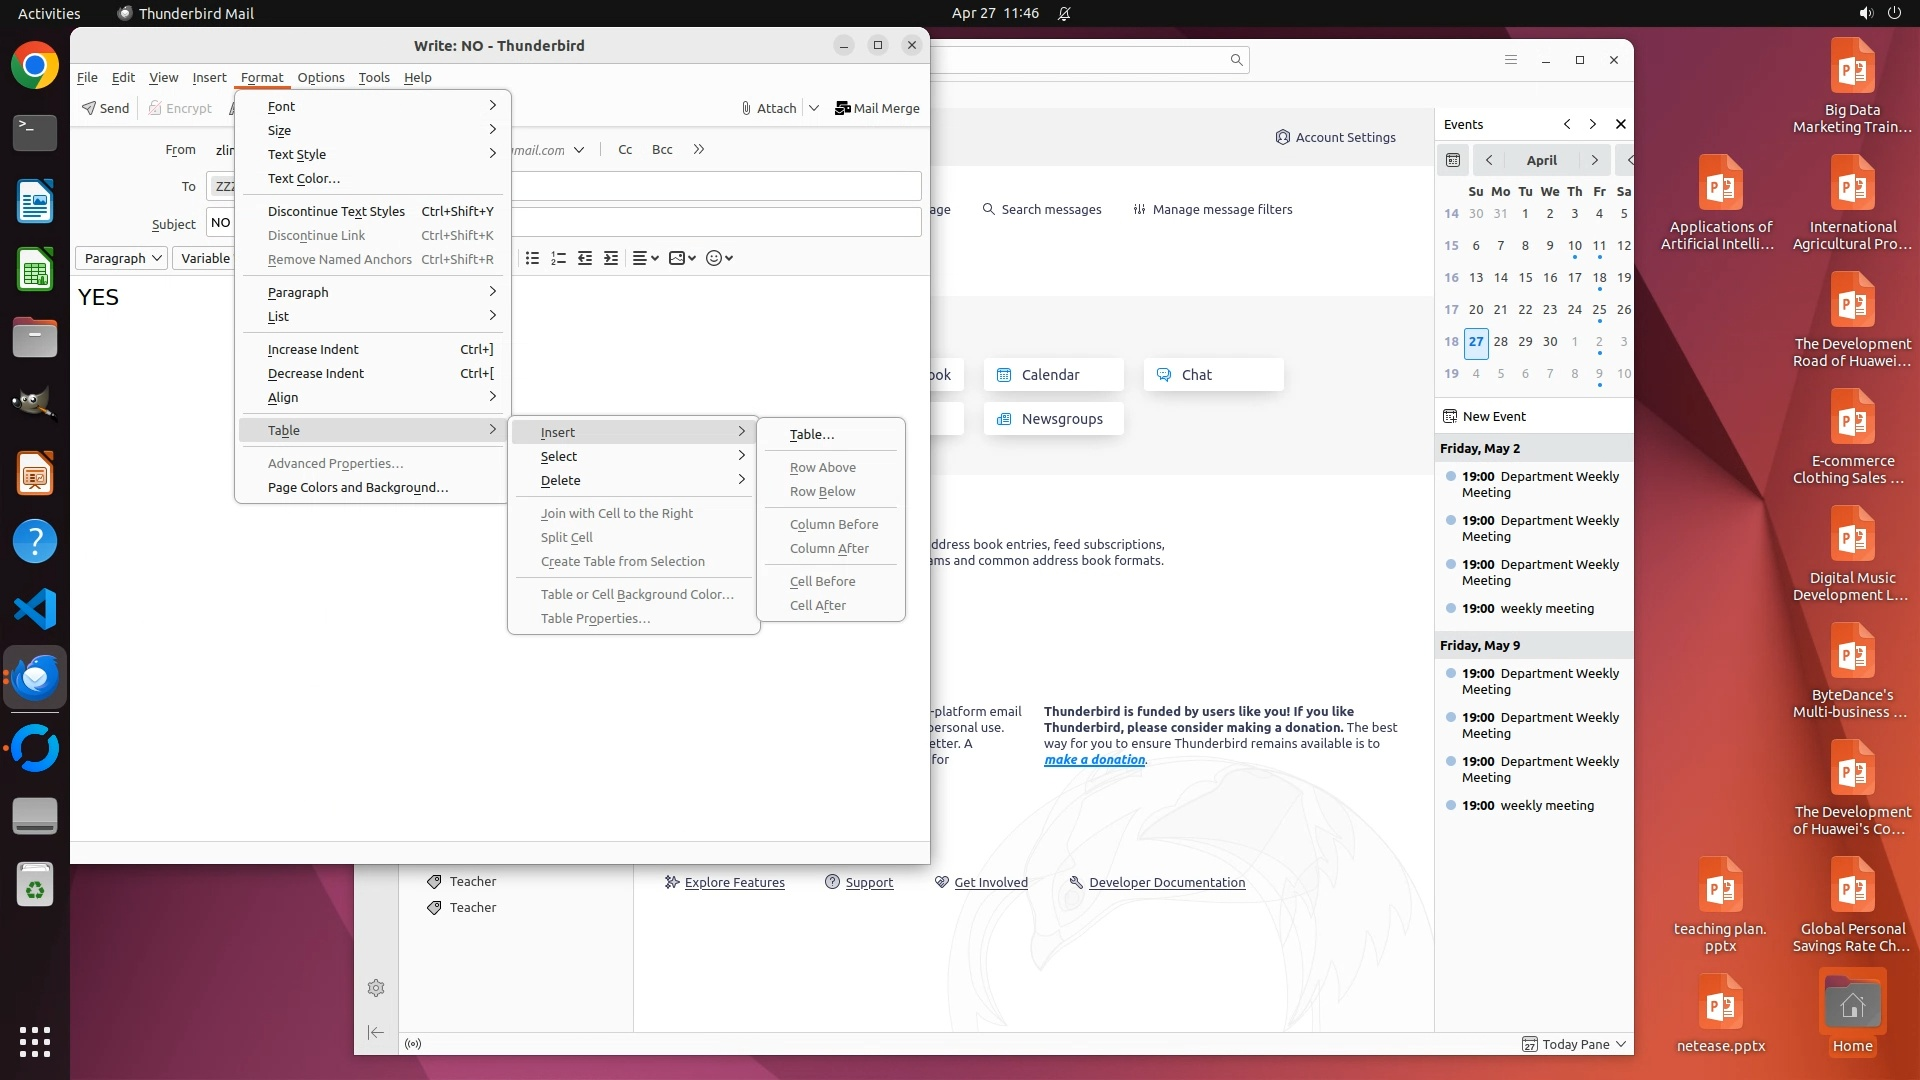Open the Paragraph style dropdown
The width and height of the screenshot is (1920, 1080).
tap(122, 258)
